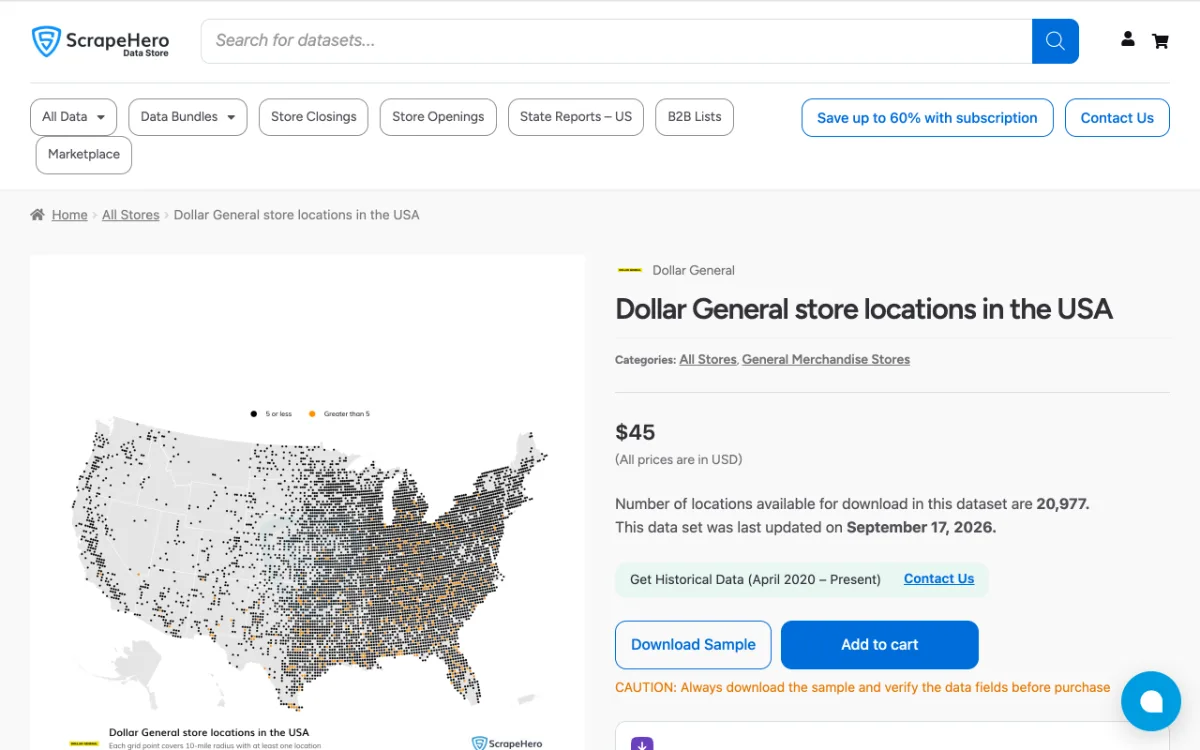Screen dimensions: 1200x750
Task: Click Save up to 60% with subscription
Action: (x=927, y=118)
